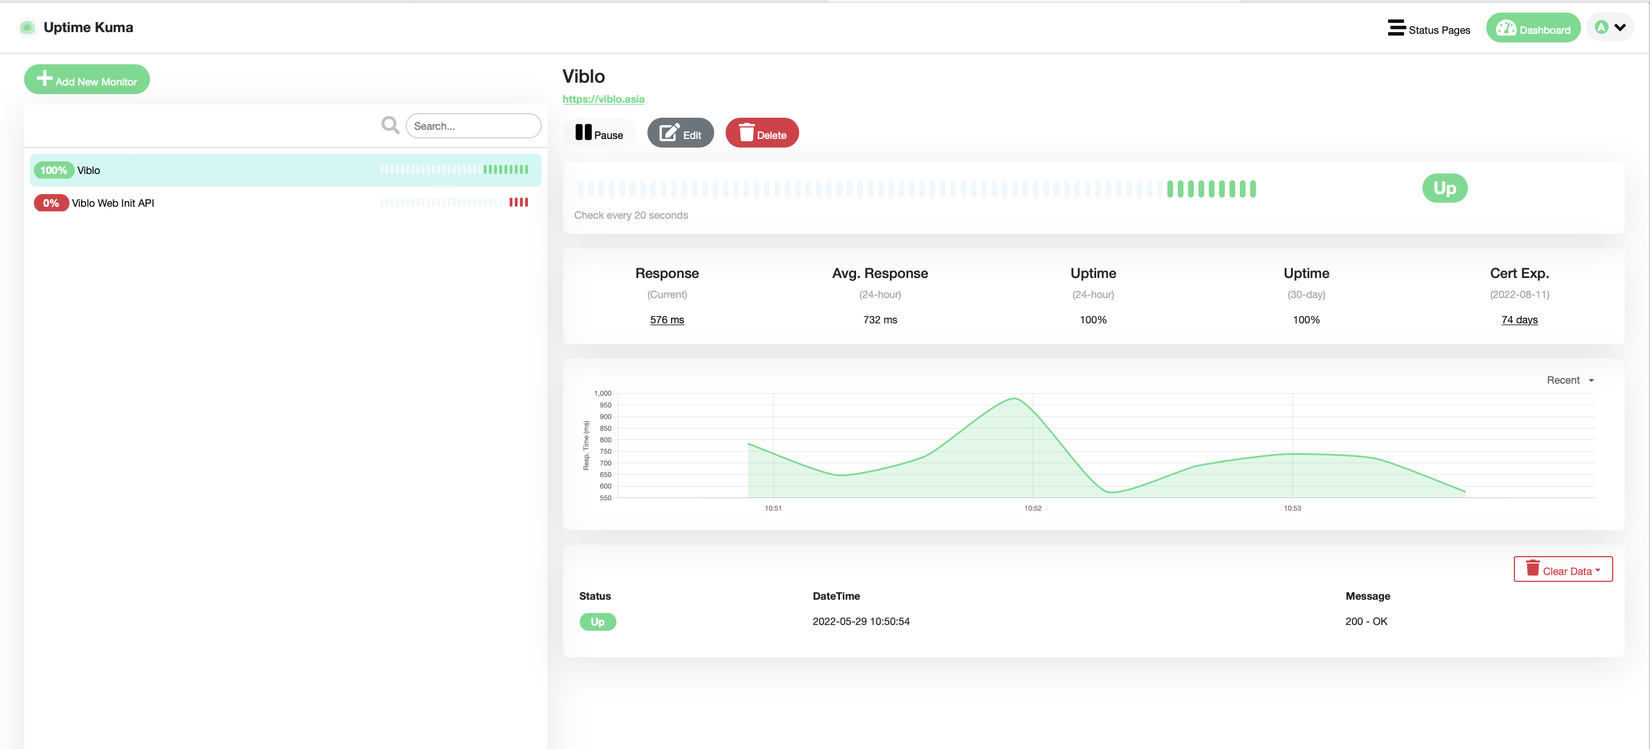Click the large Up status badge
The width and height of the screenshot is (1650, 749).
tap(1445, 188)
